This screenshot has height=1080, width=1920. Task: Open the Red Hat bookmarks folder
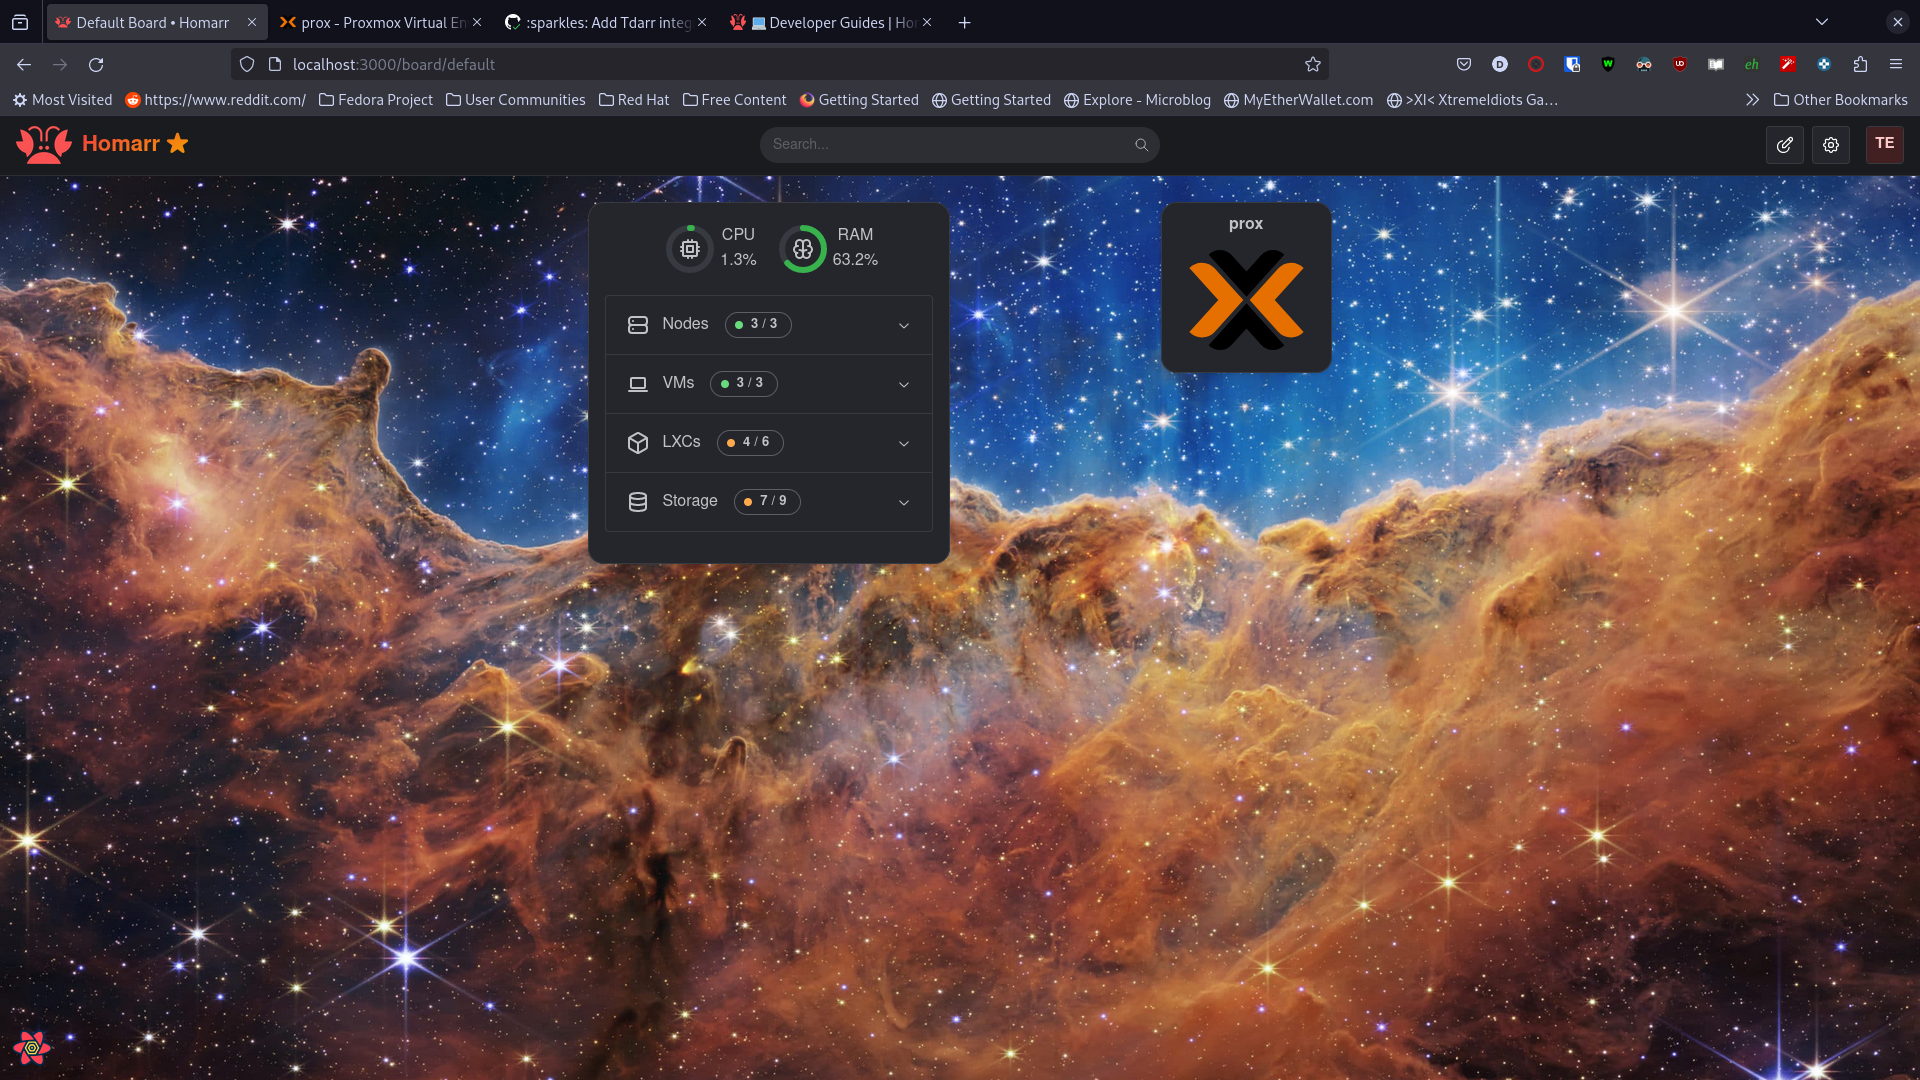tap(634, 100)
